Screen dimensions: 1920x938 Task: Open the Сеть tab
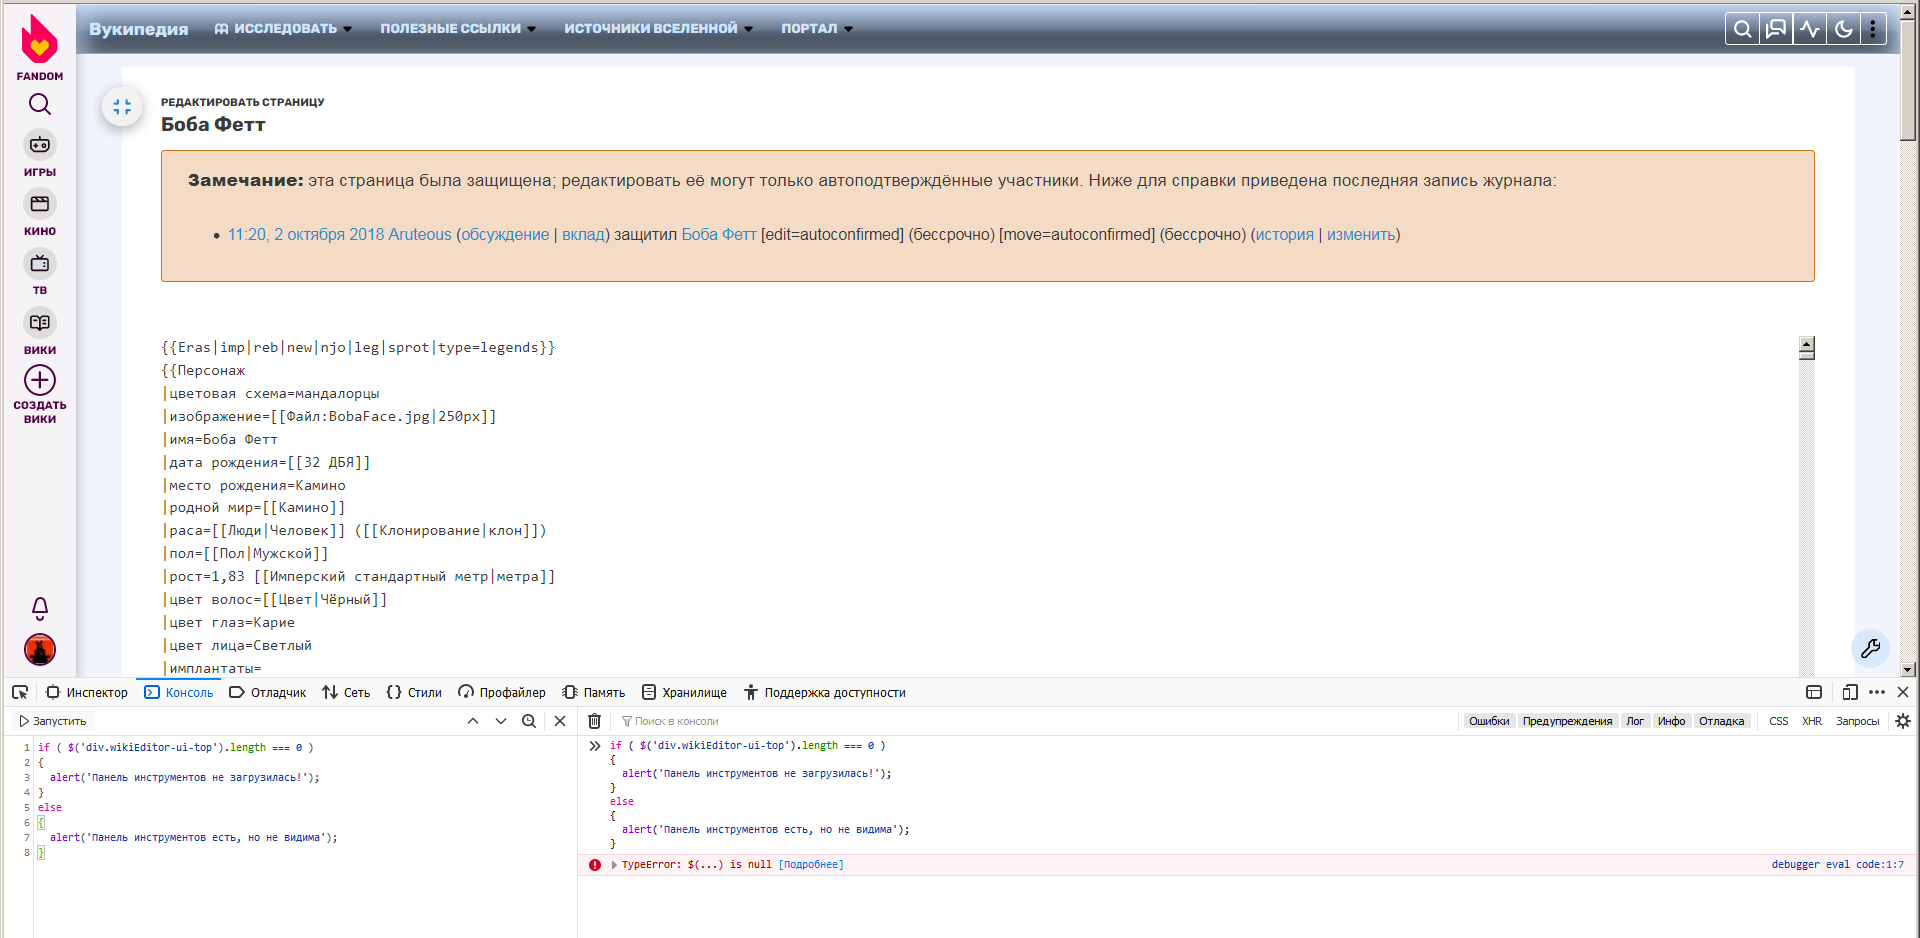click(346, 692)
